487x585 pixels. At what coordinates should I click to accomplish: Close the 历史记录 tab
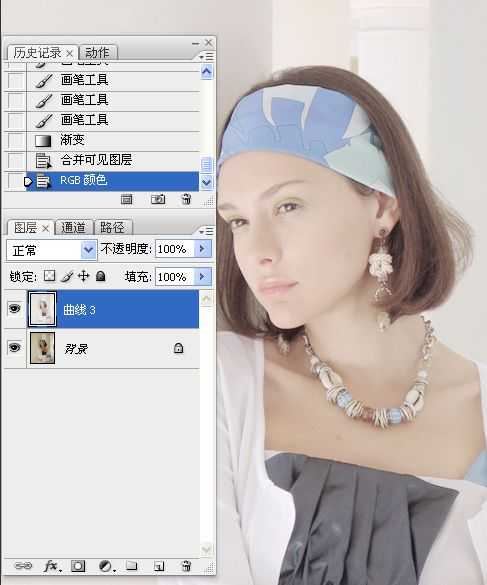[69, 54]
